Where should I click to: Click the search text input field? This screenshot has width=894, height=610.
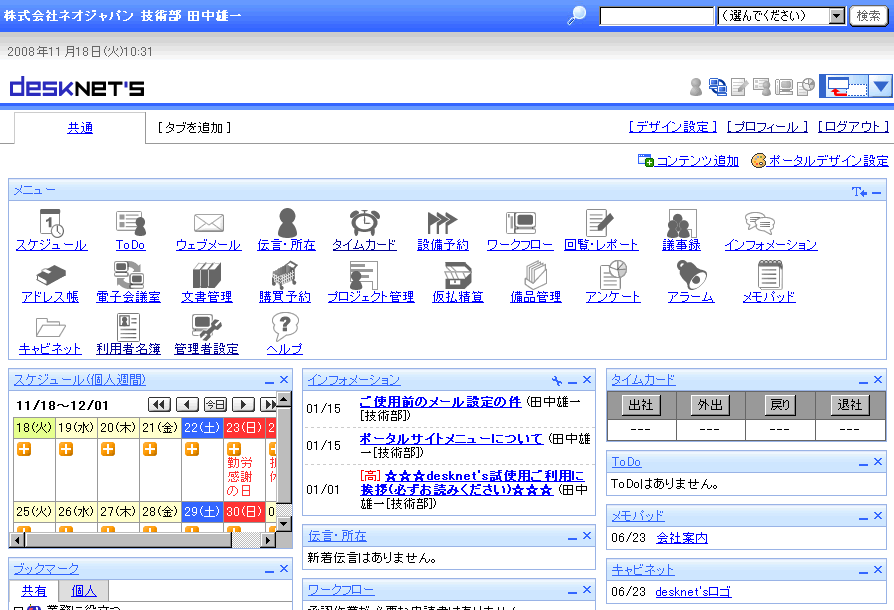click(x=657, y=16)
